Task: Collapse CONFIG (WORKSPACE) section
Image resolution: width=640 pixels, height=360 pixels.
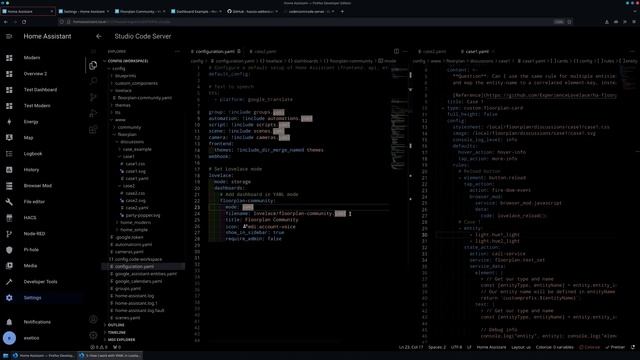Action: (x=128, y=61)
